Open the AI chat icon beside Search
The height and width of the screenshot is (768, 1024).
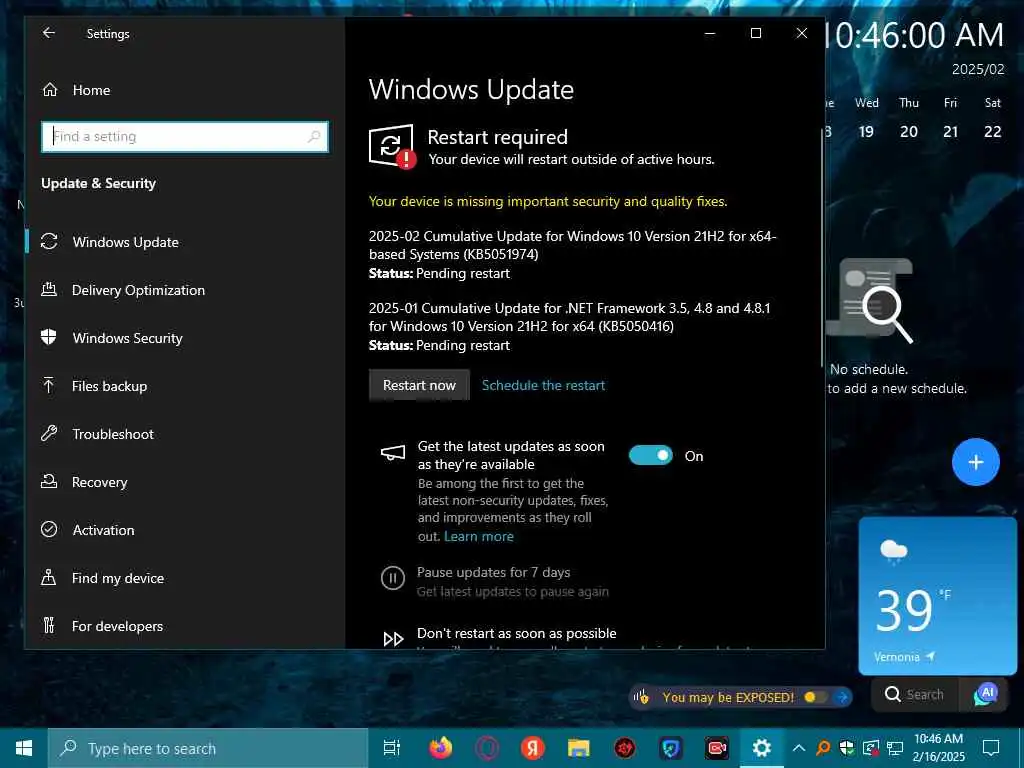pyautogui.click(x=986, y=695)
